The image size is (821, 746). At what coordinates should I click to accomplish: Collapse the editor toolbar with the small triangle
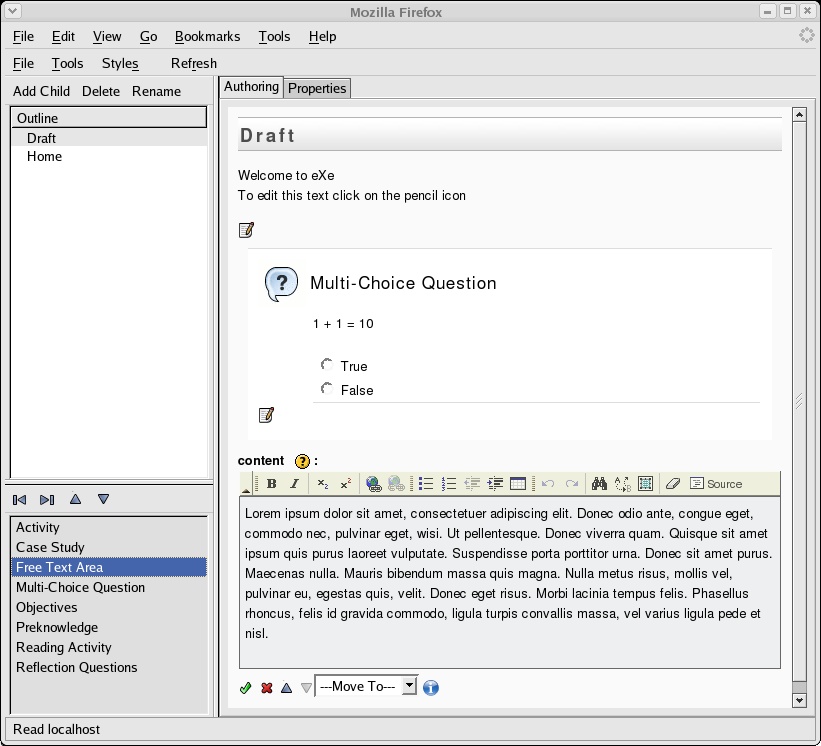246,490
